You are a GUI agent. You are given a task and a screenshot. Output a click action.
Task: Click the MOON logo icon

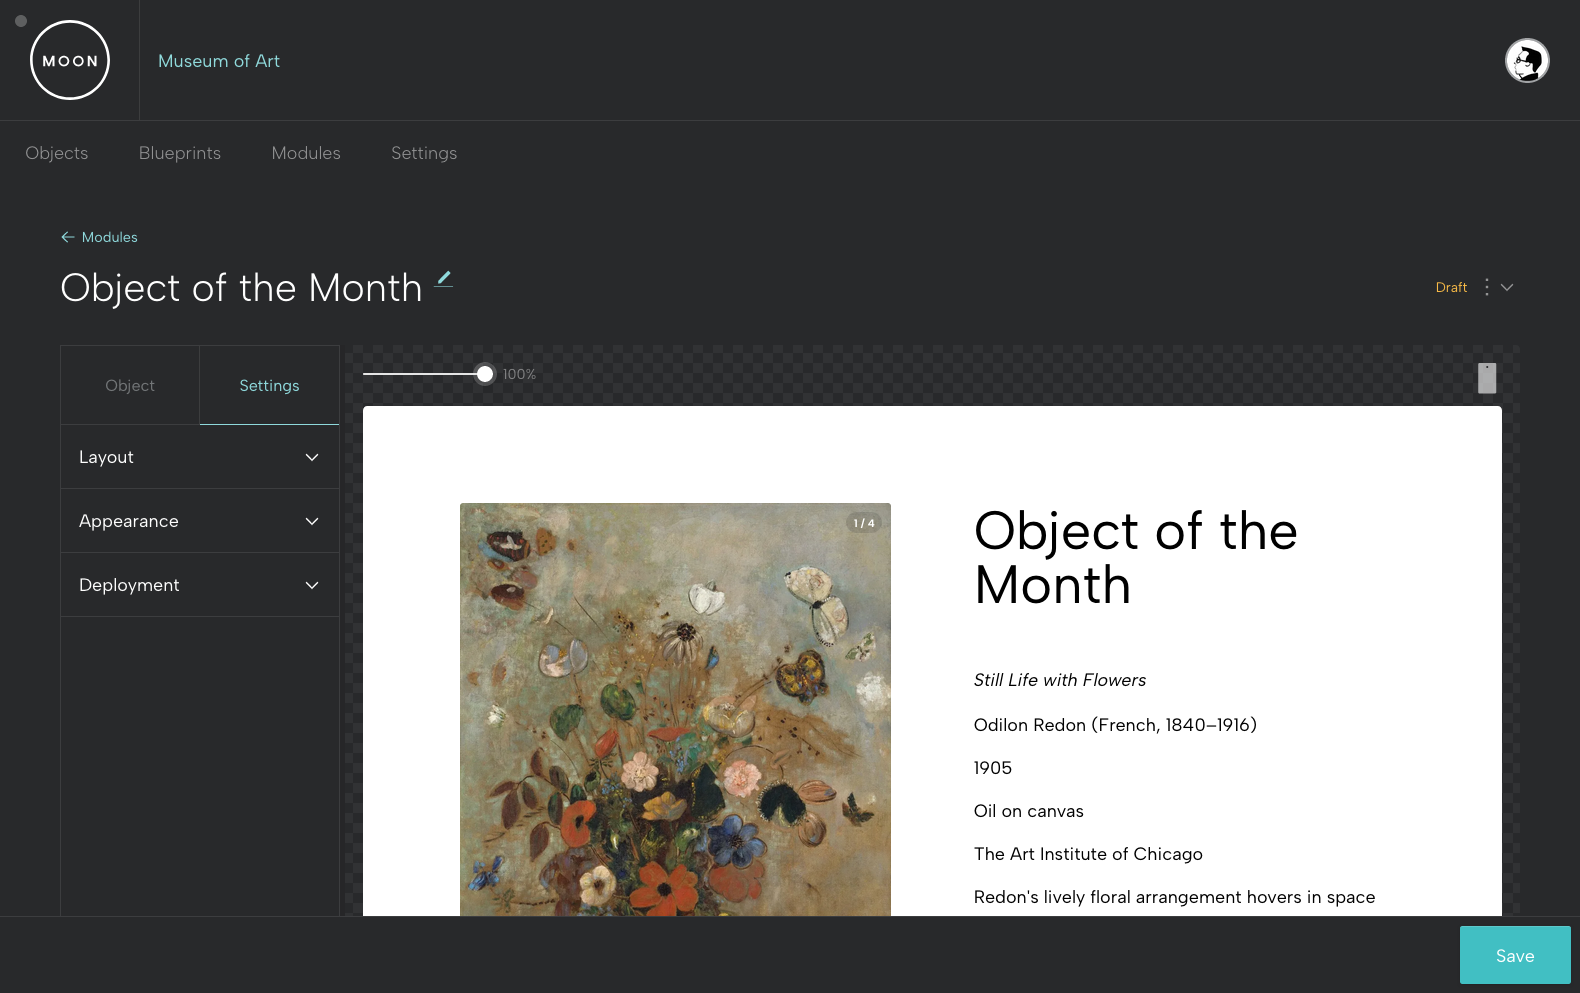(70, 60)
